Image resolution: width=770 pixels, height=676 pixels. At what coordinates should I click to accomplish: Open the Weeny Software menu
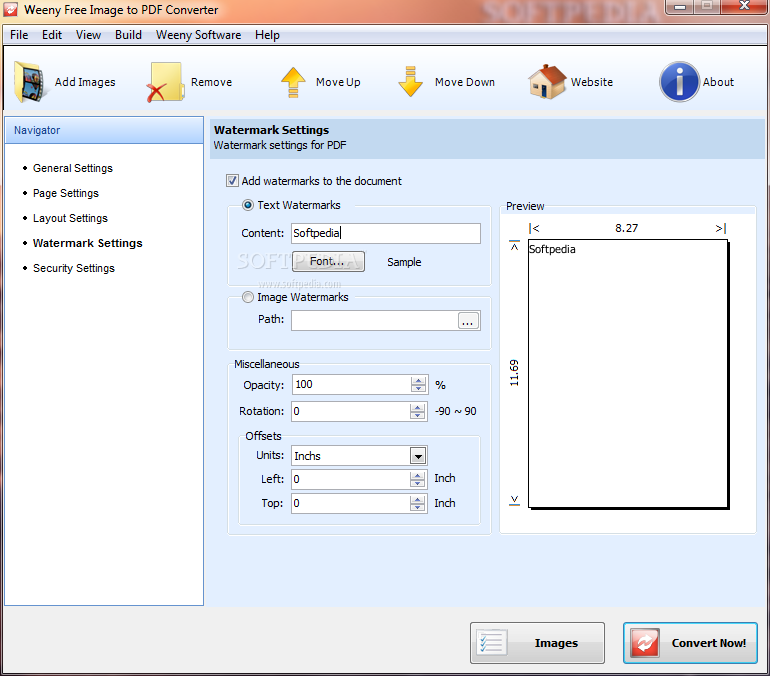(198, 35)
